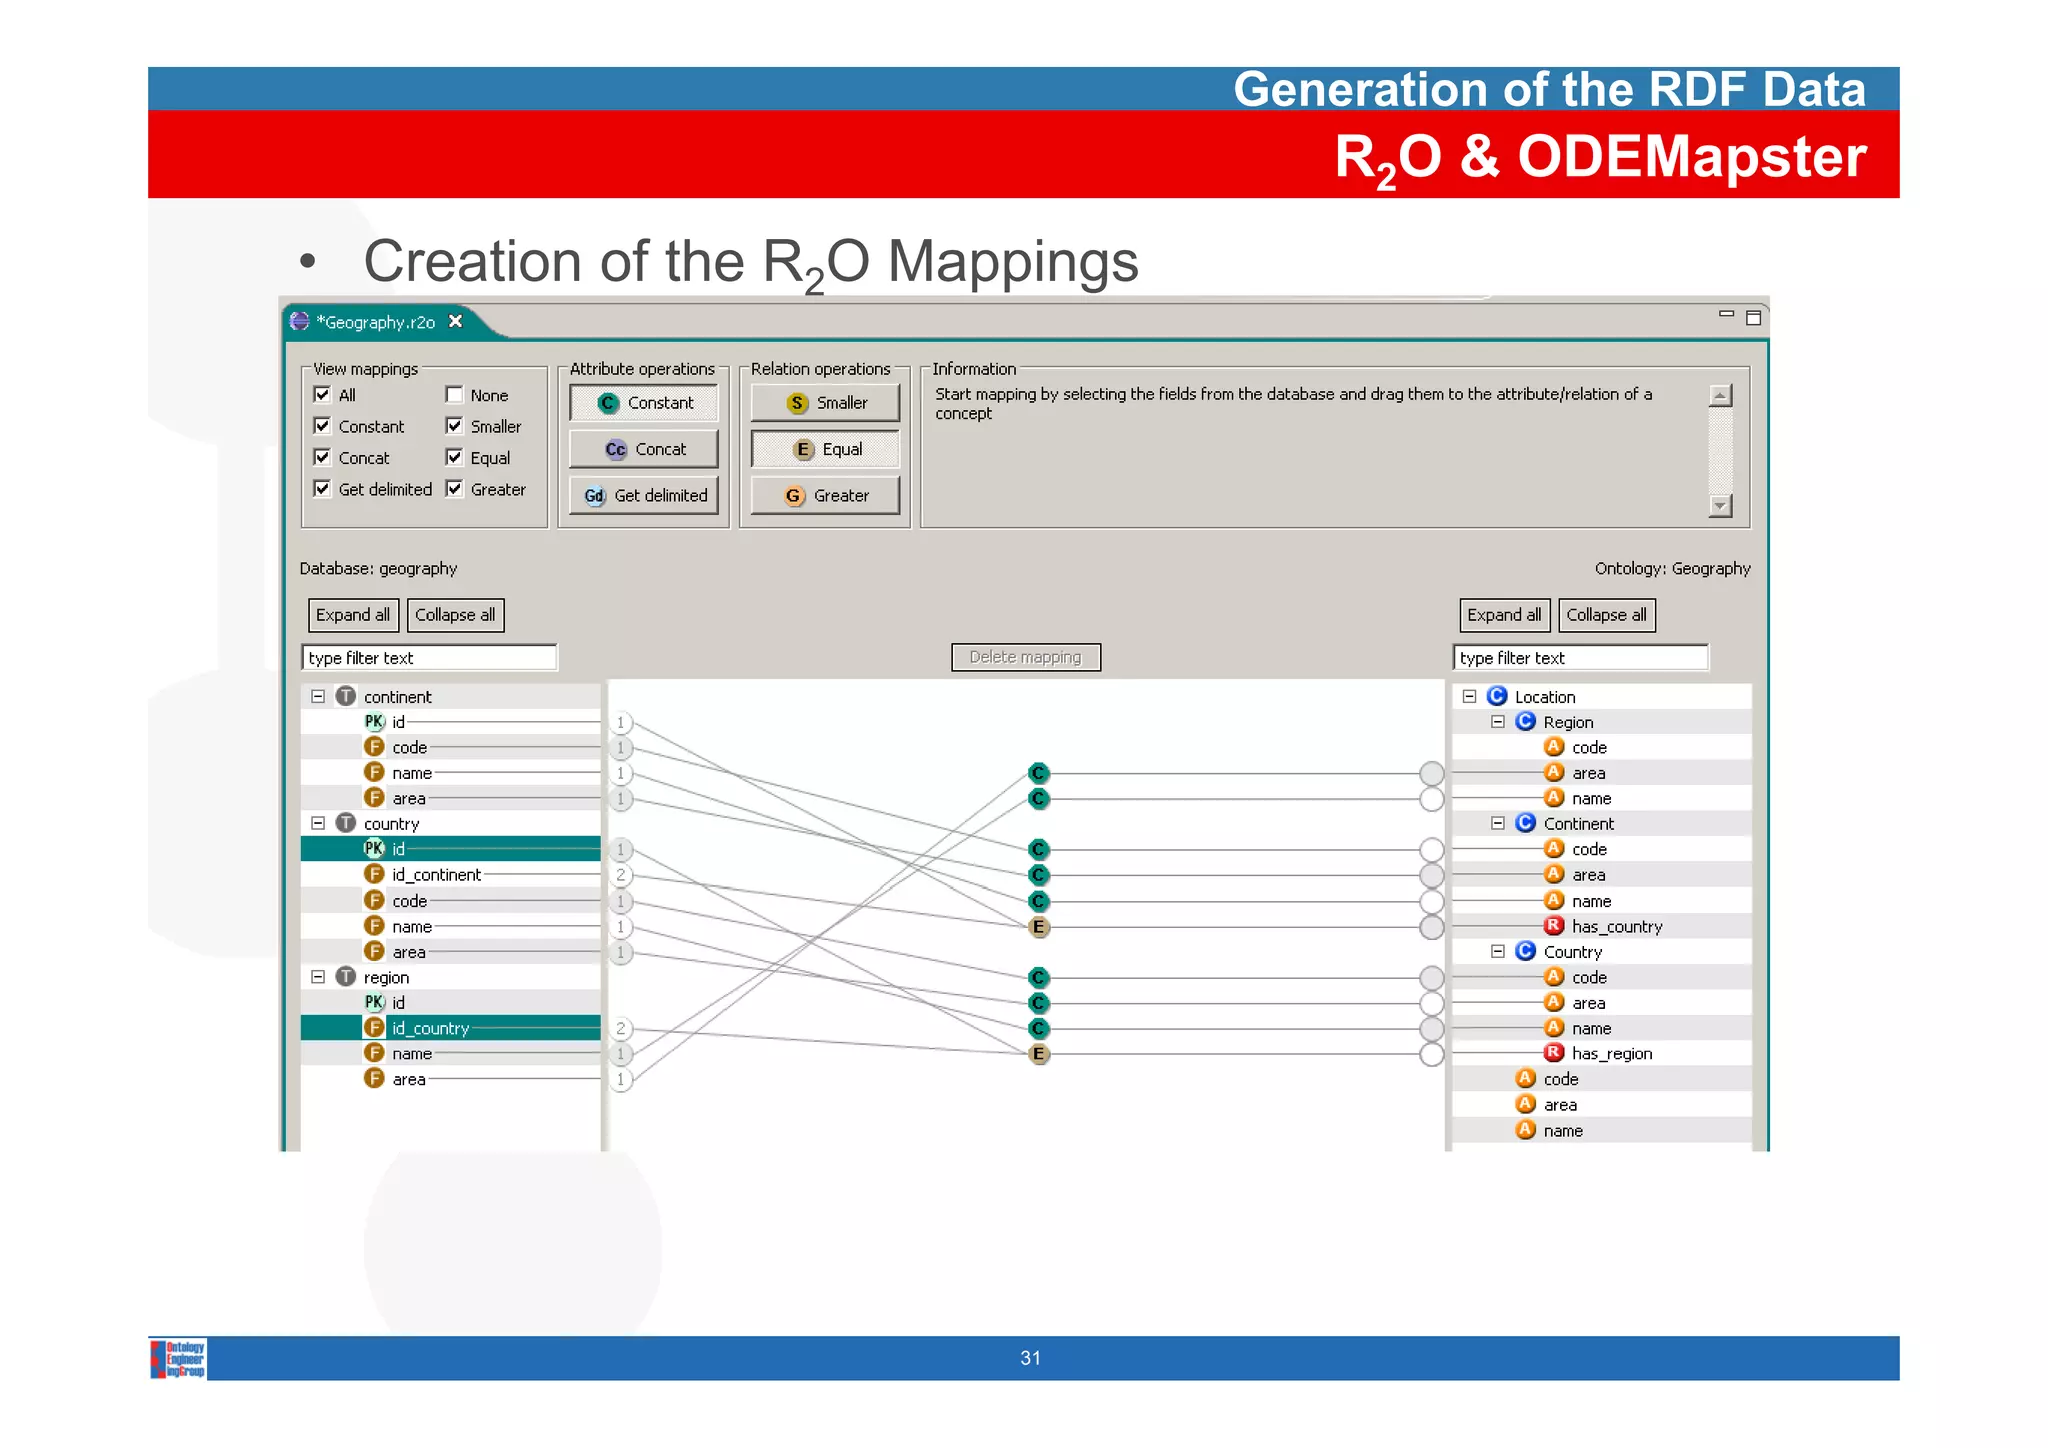
Task: Collapse all database tree items
Action: click(455, 615)
